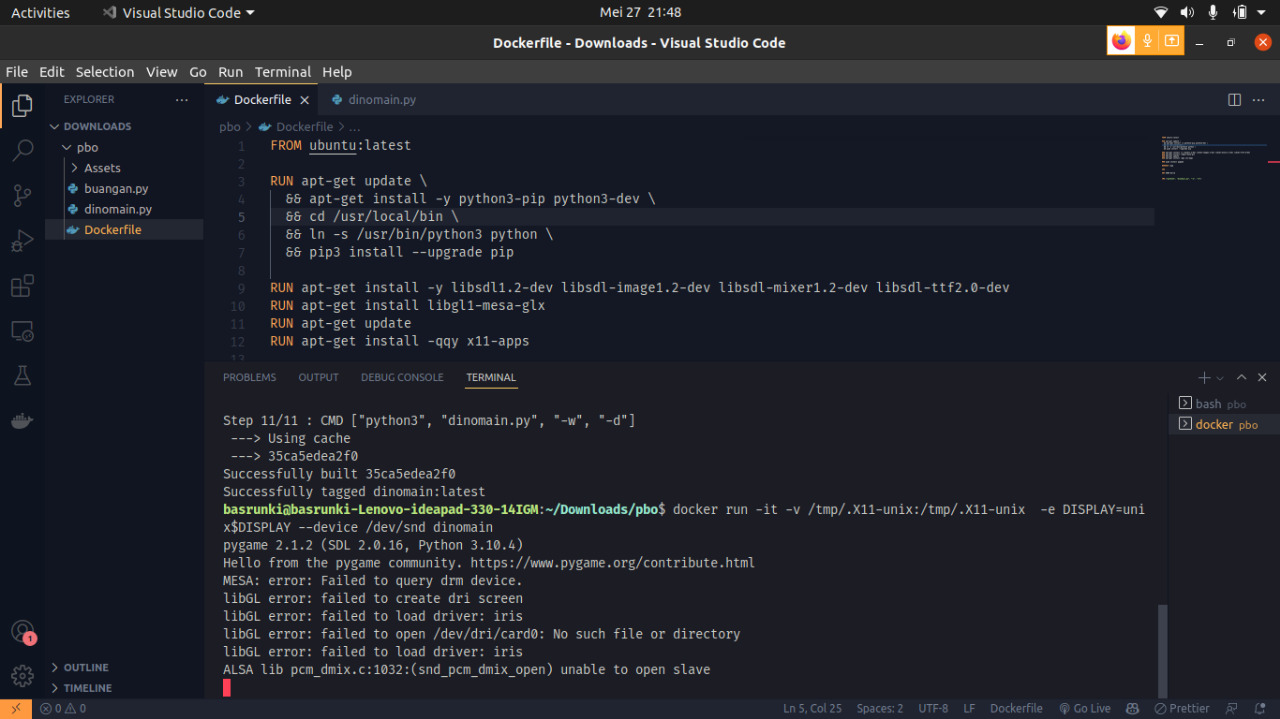Open the Manage gear icon
Image resolution: width=1280 pixels, height=719 pixels.
click(22, 676)
